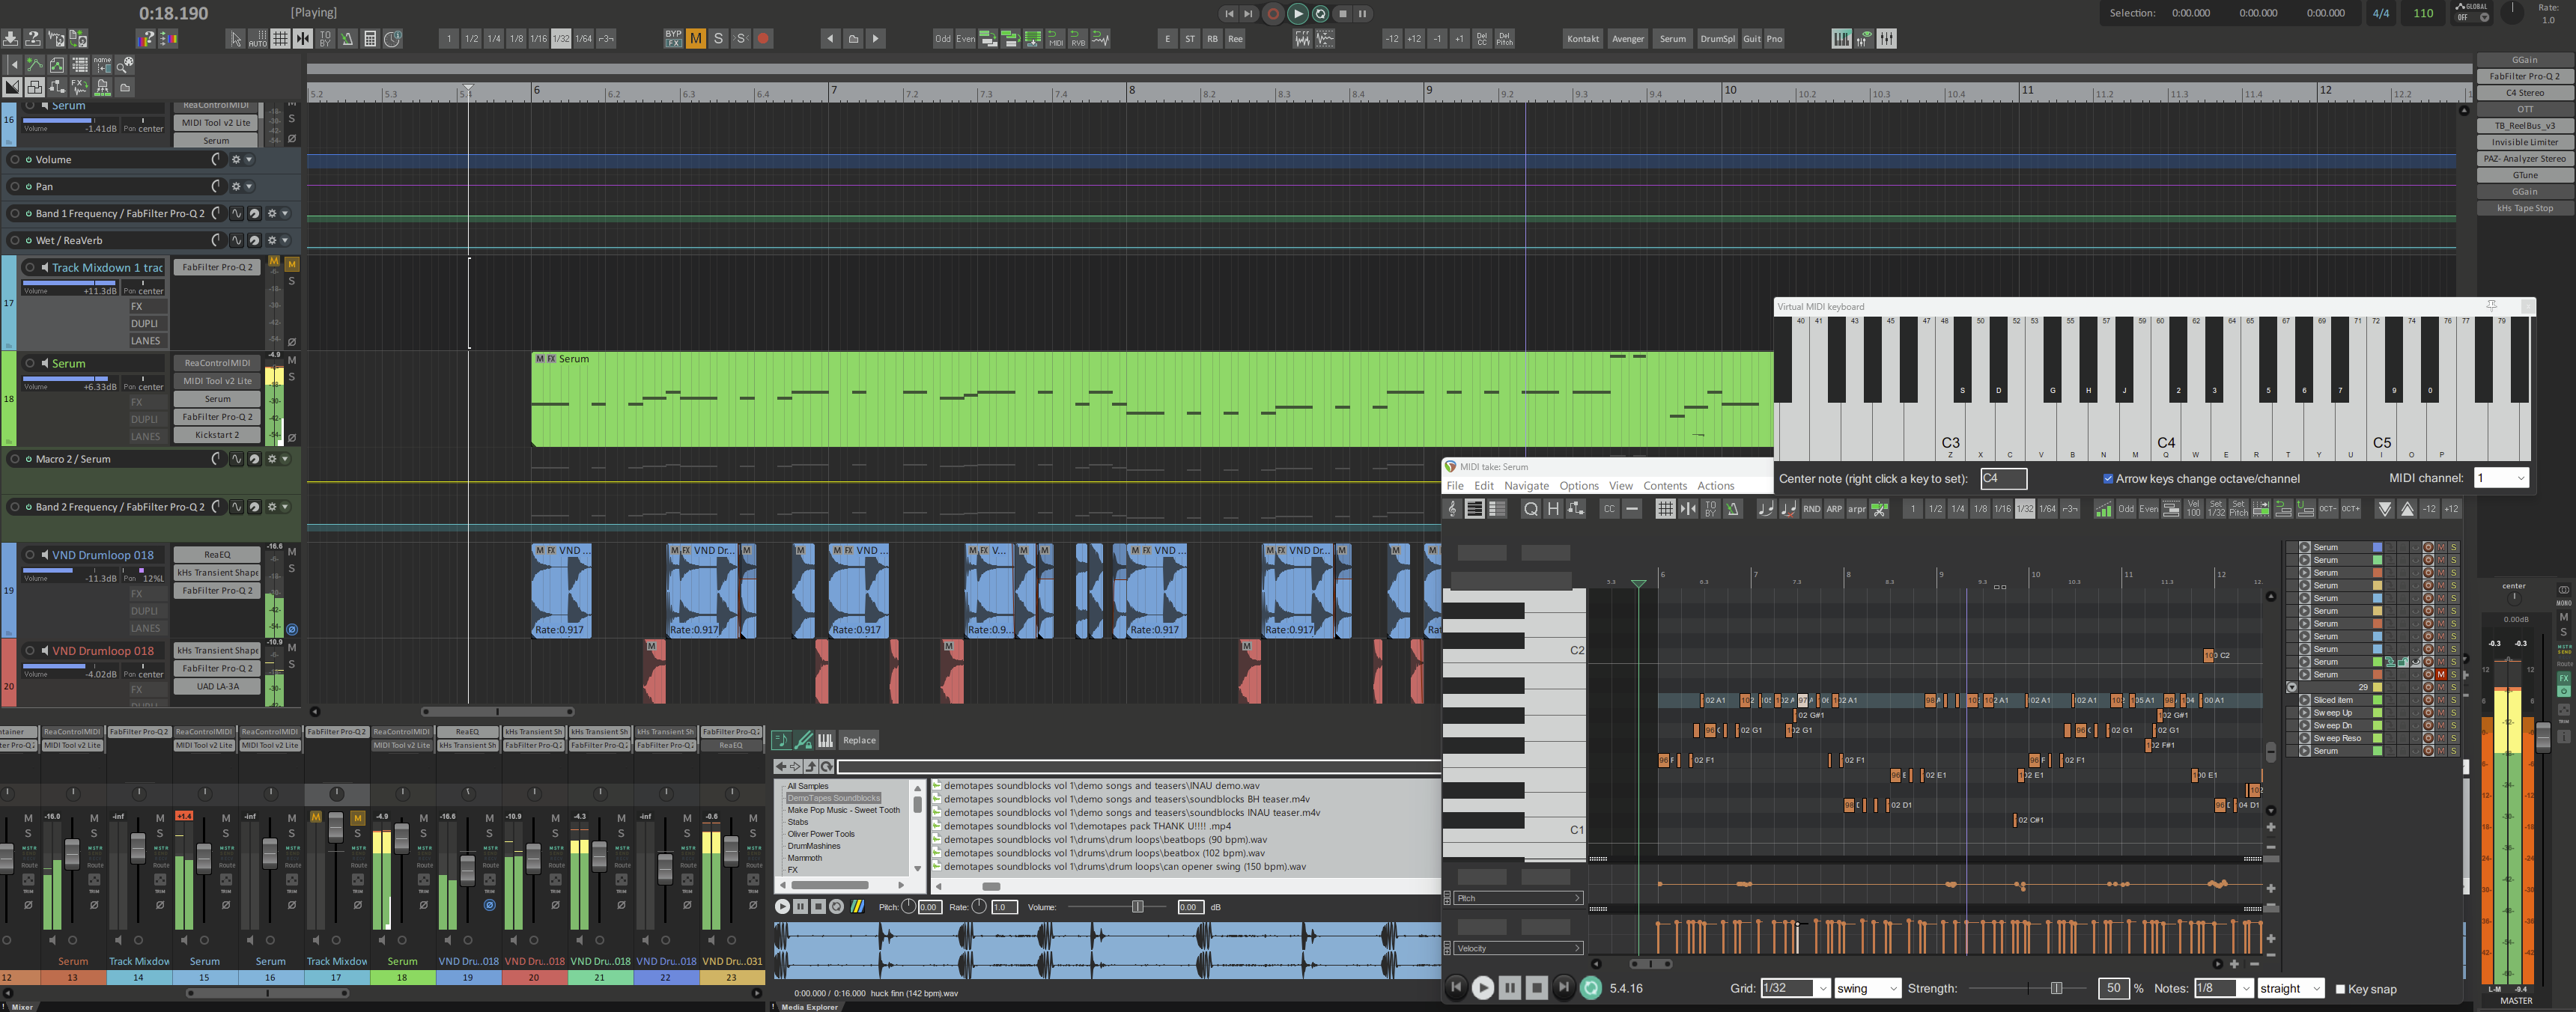Open MIDI editor File menu

tap(1455, 486)
